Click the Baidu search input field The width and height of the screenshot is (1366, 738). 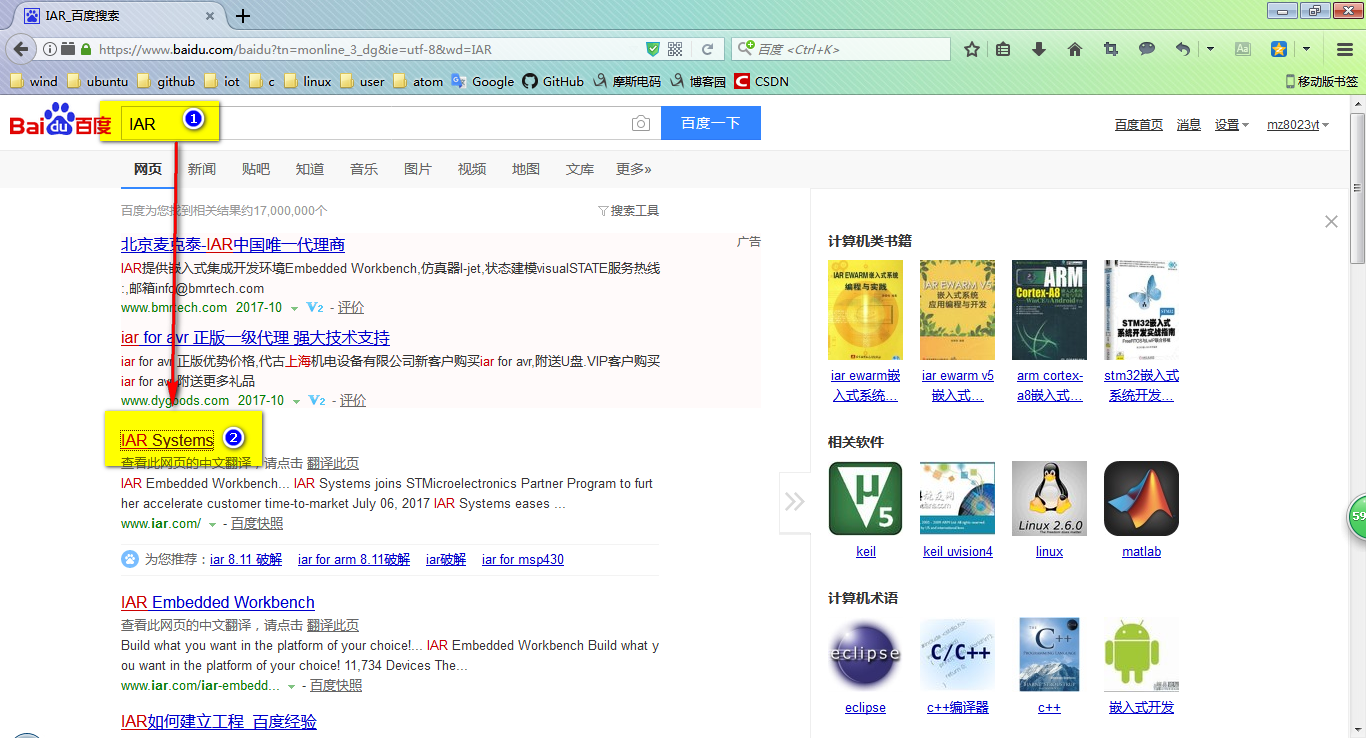click(x=390, y=123)
